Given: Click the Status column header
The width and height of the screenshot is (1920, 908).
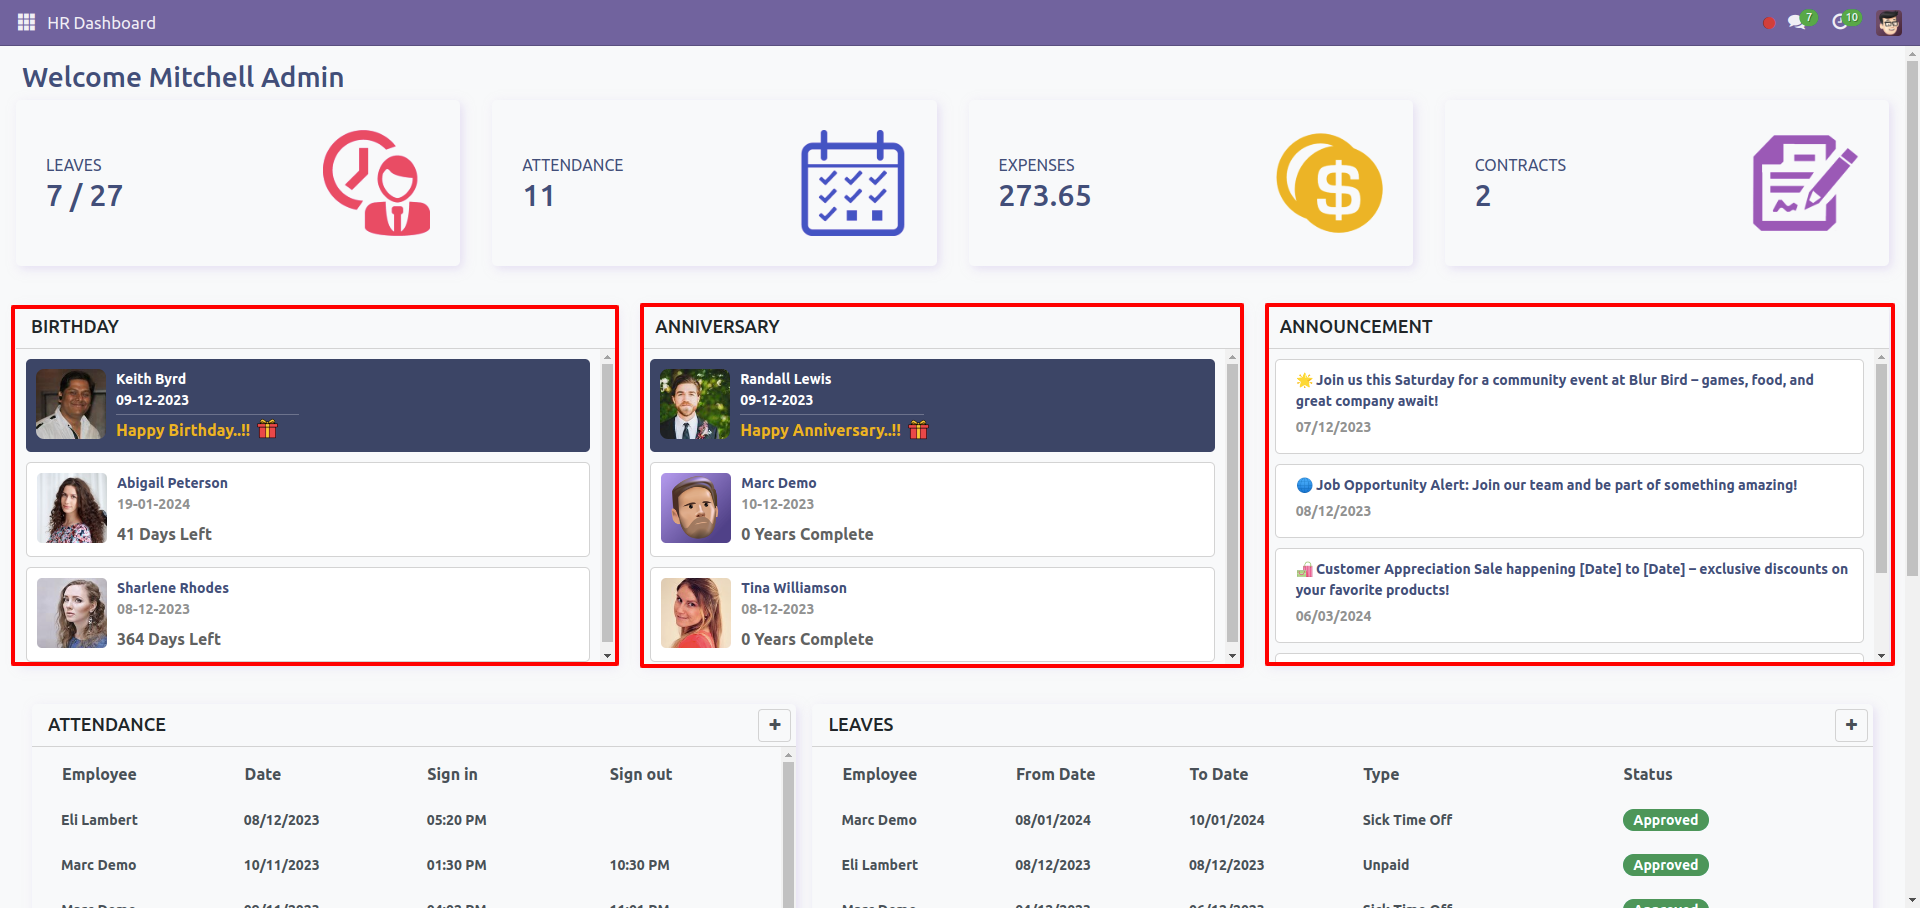Looking at the screenshot, I should coord(1647,774).
